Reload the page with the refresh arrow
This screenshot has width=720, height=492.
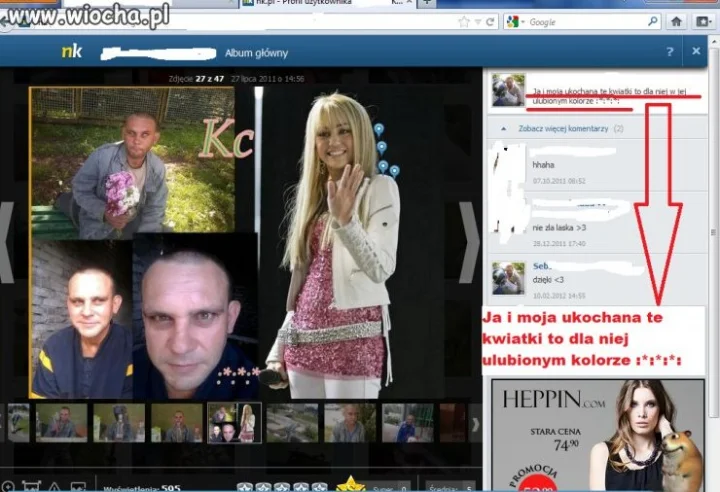coord(490,22)
